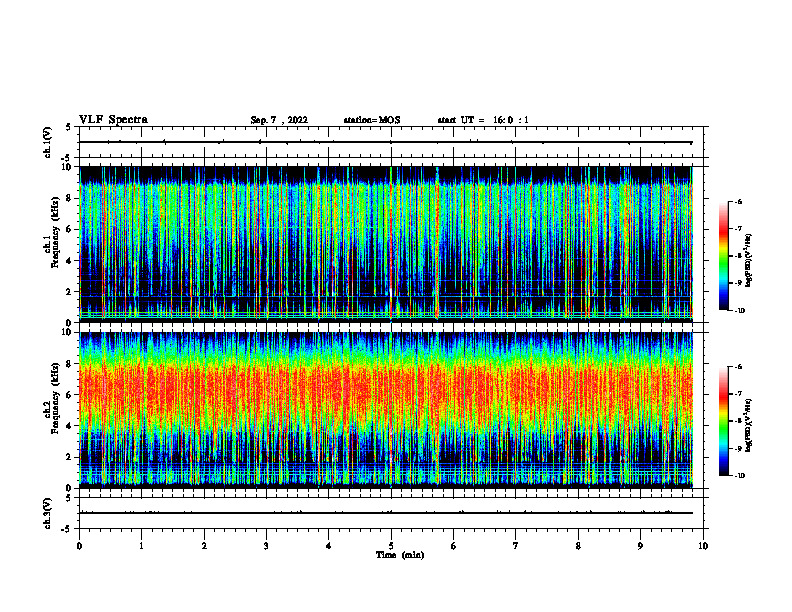The height and width of the screenshot is (612, 792).
Task: Click the ch.2 spectrogram color bar
Action: 723,421
